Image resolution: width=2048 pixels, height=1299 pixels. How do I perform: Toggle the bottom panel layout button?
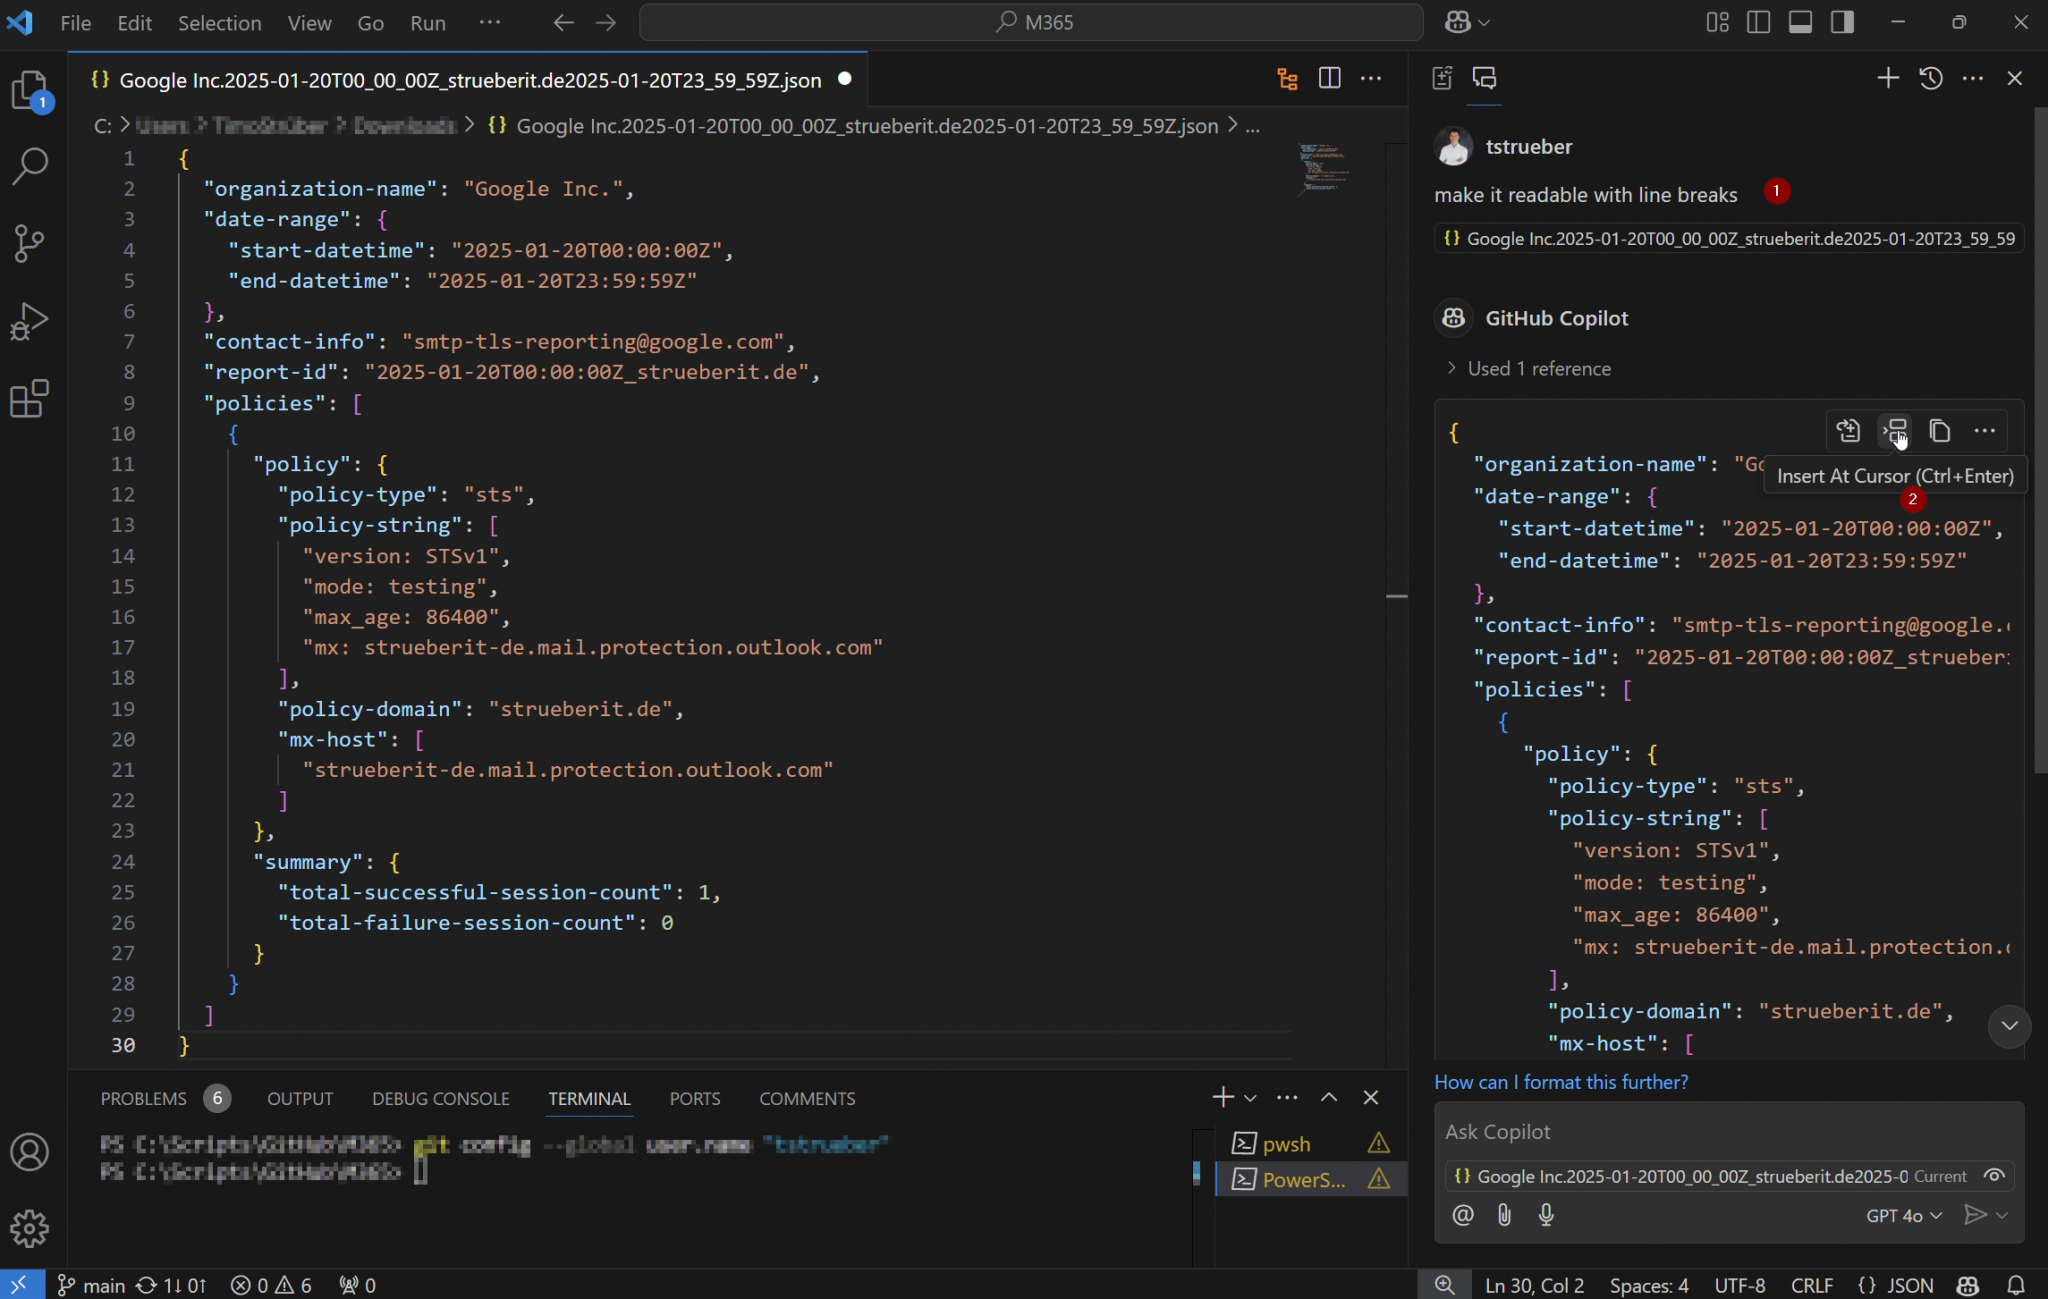(1800, 22)
